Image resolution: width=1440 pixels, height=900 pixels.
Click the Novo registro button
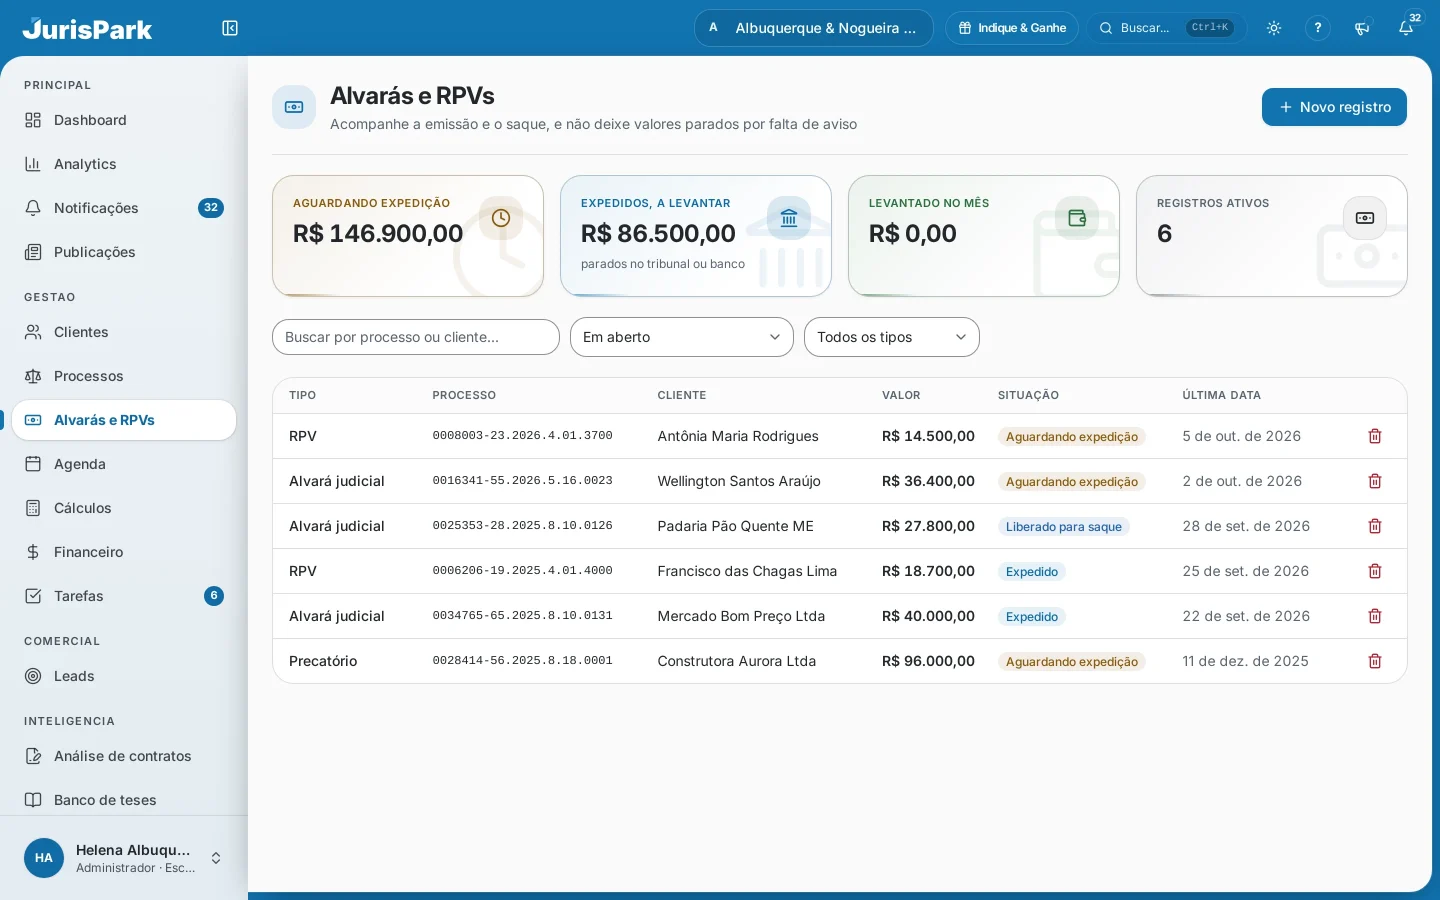[1334, 107]
